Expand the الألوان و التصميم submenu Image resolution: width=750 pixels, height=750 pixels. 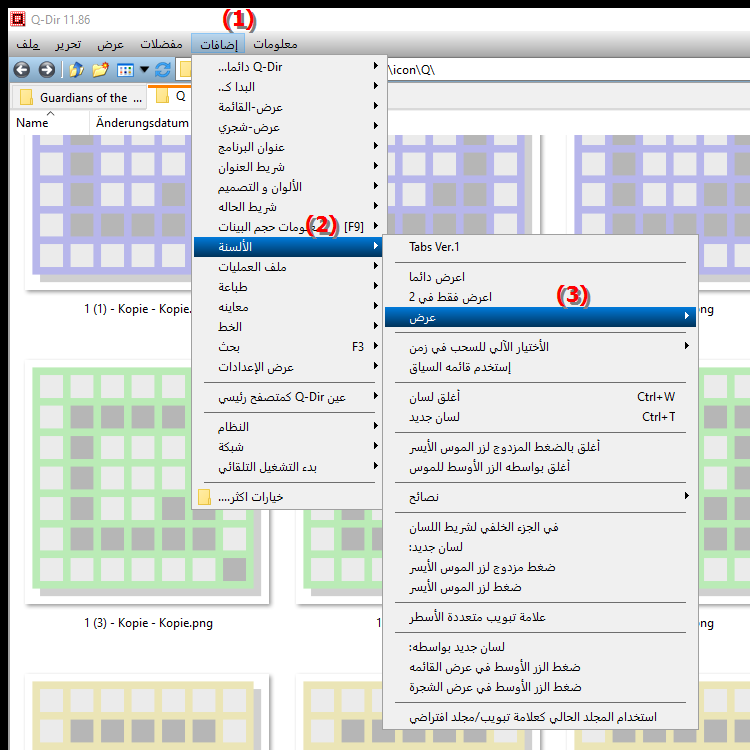(288, 187)
